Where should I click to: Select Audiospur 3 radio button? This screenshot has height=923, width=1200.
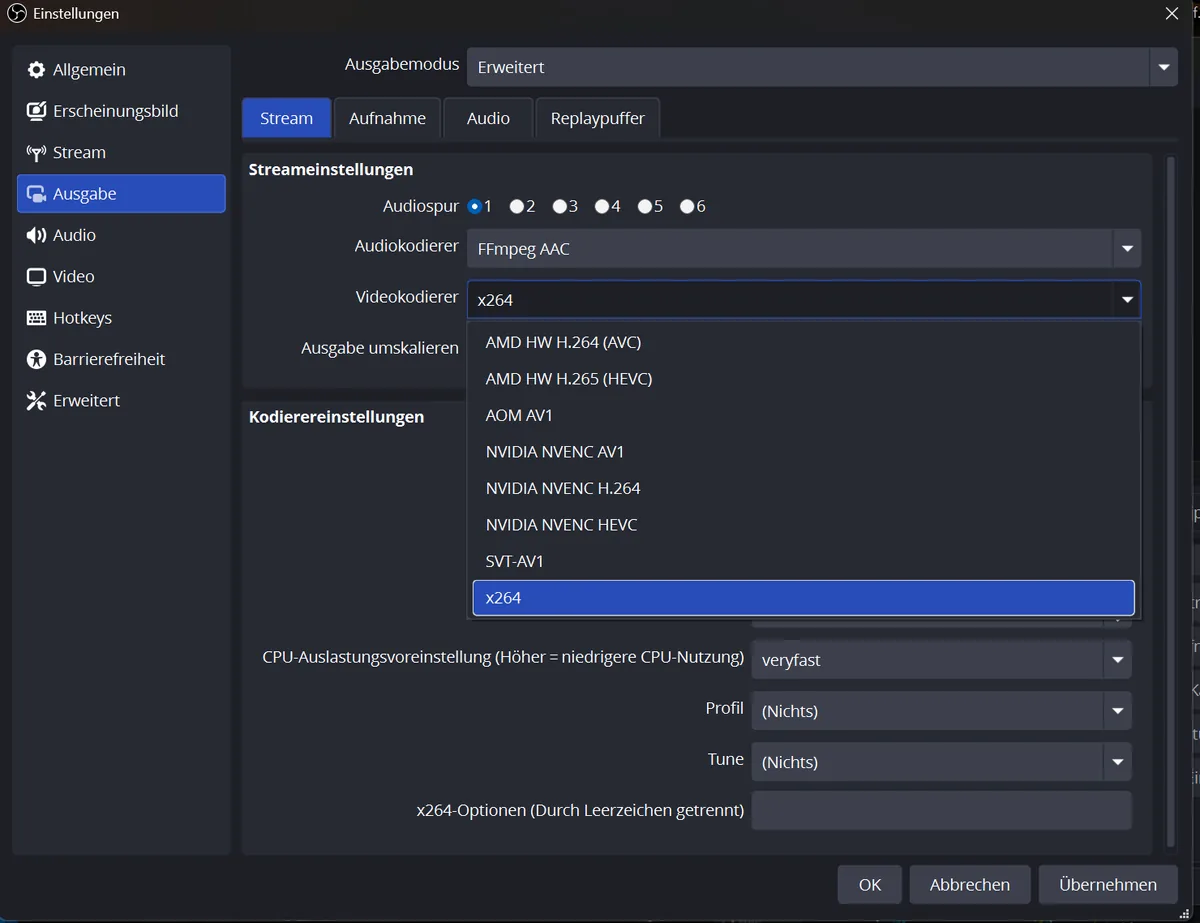(560, 206)
